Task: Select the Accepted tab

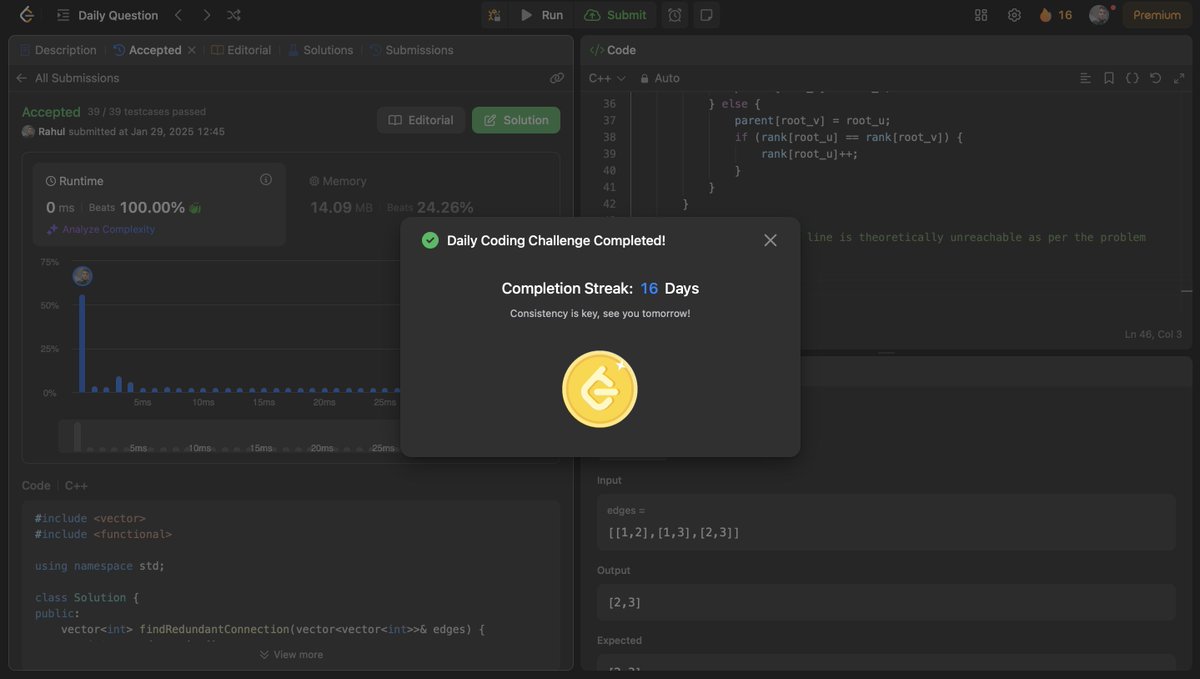Action: click(x=147, y=50)
